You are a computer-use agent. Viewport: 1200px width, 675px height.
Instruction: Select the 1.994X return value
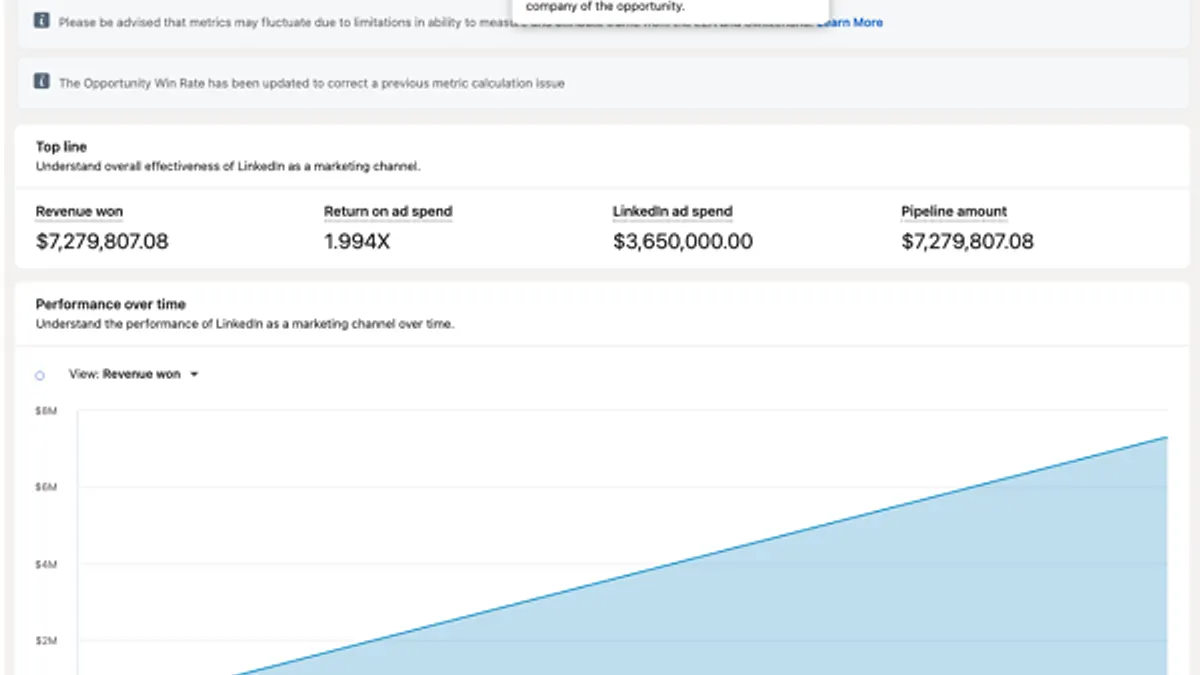coord(357,241)
